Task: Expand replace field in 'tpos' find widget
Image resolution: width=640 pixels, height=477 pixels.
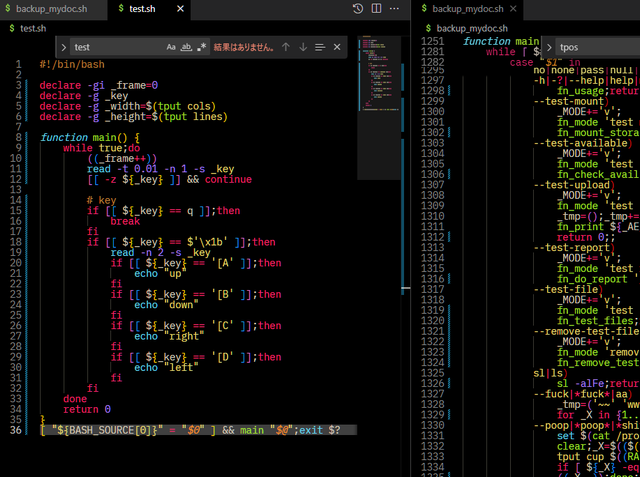Action: pyautogui.click(x=550, y=47)
